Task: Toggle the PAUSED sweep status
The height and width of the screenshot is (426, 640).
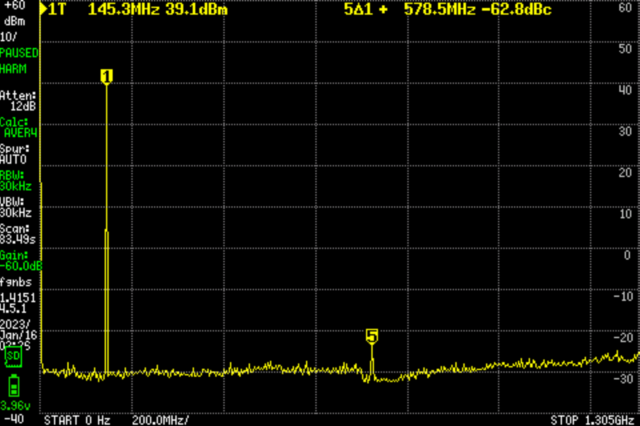Action: click(x=19, y=53)
